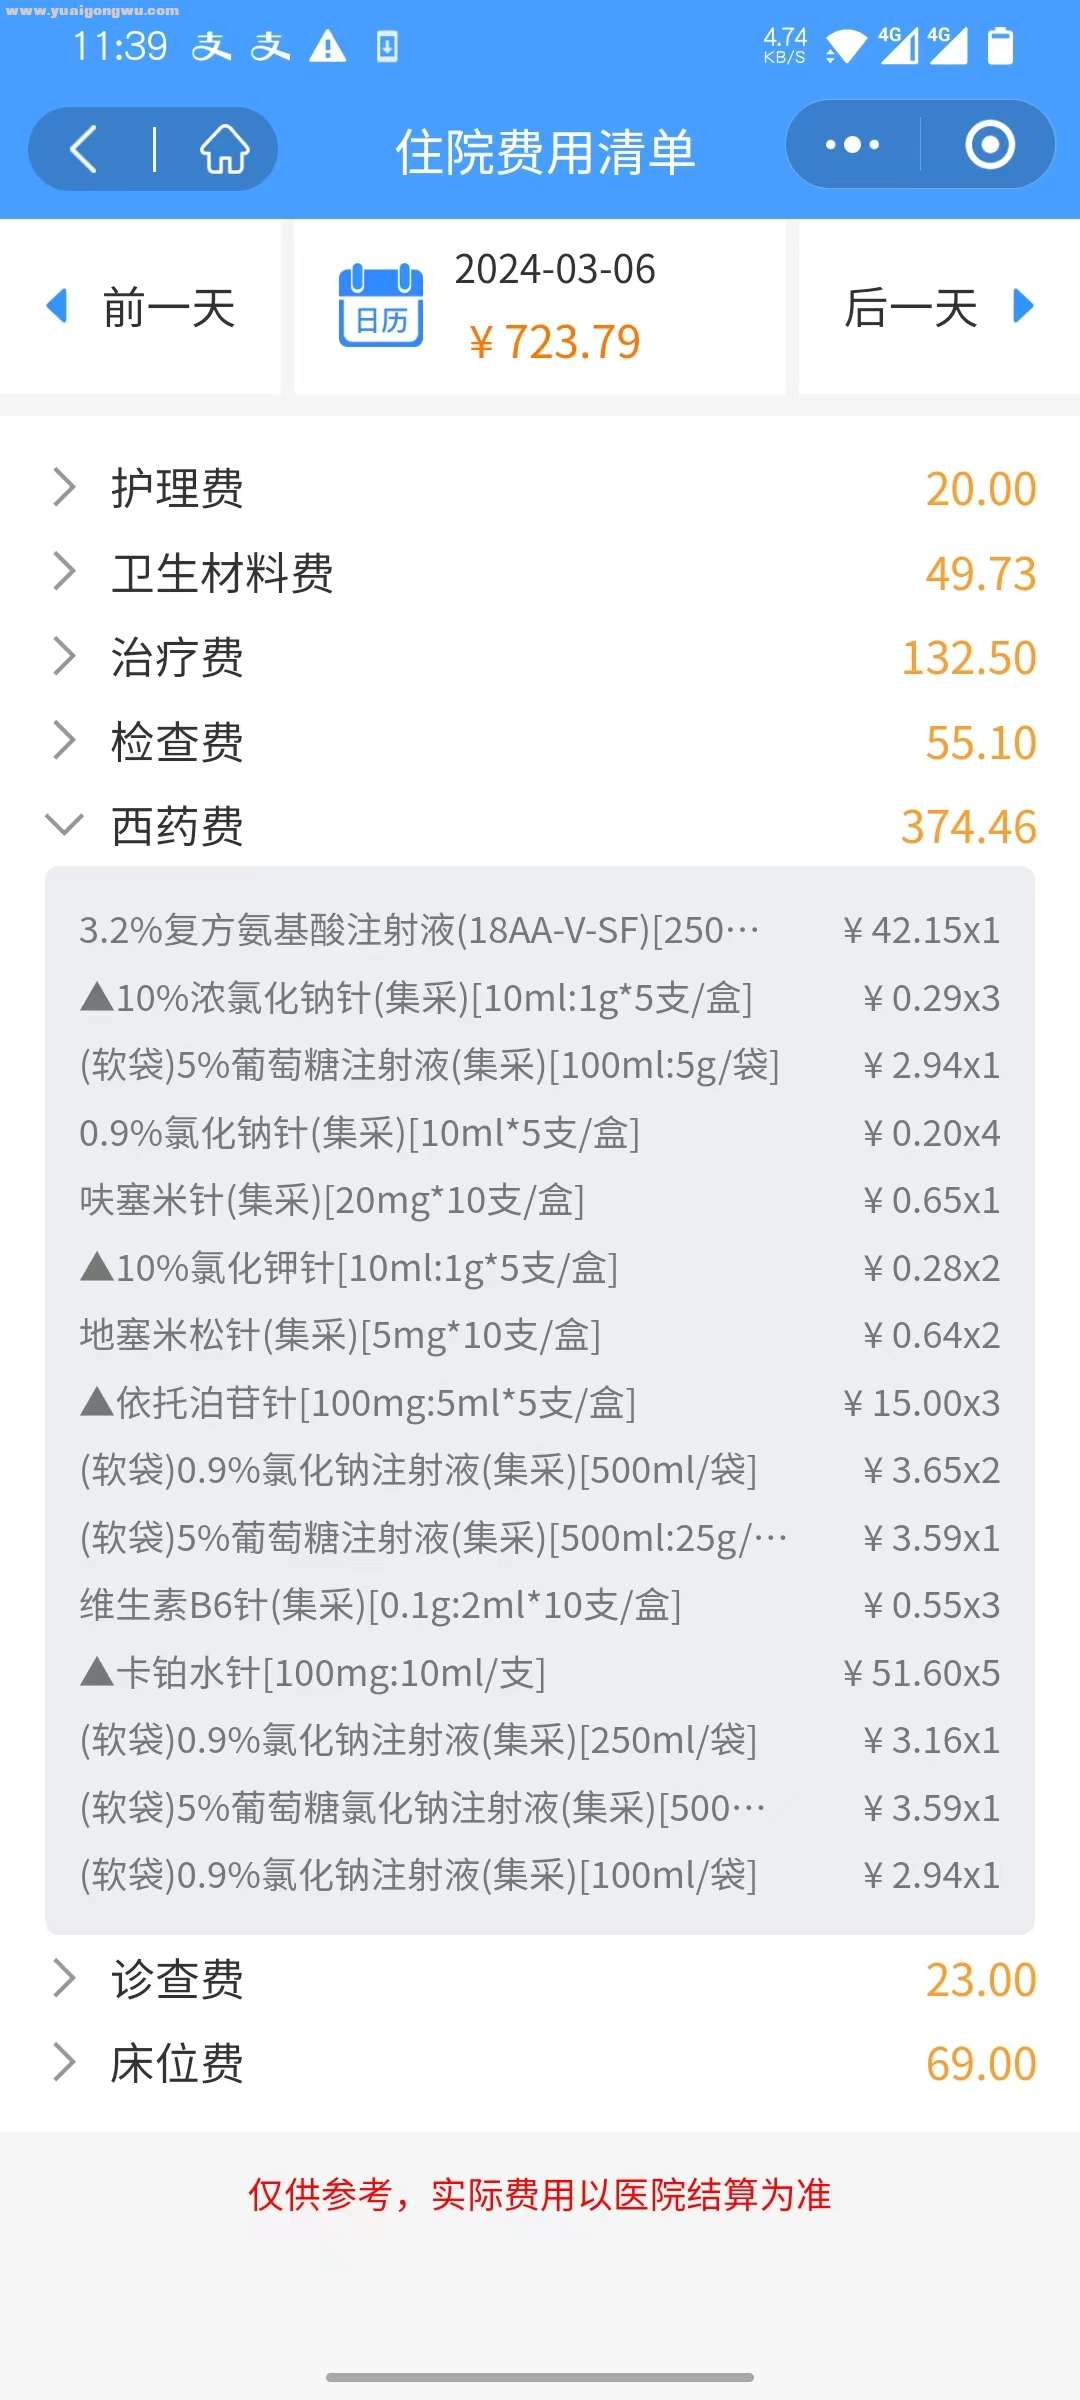Go to mini program home icon
The width and height of the screenshot is (1080, 2400).
click(x=225, y=150)
